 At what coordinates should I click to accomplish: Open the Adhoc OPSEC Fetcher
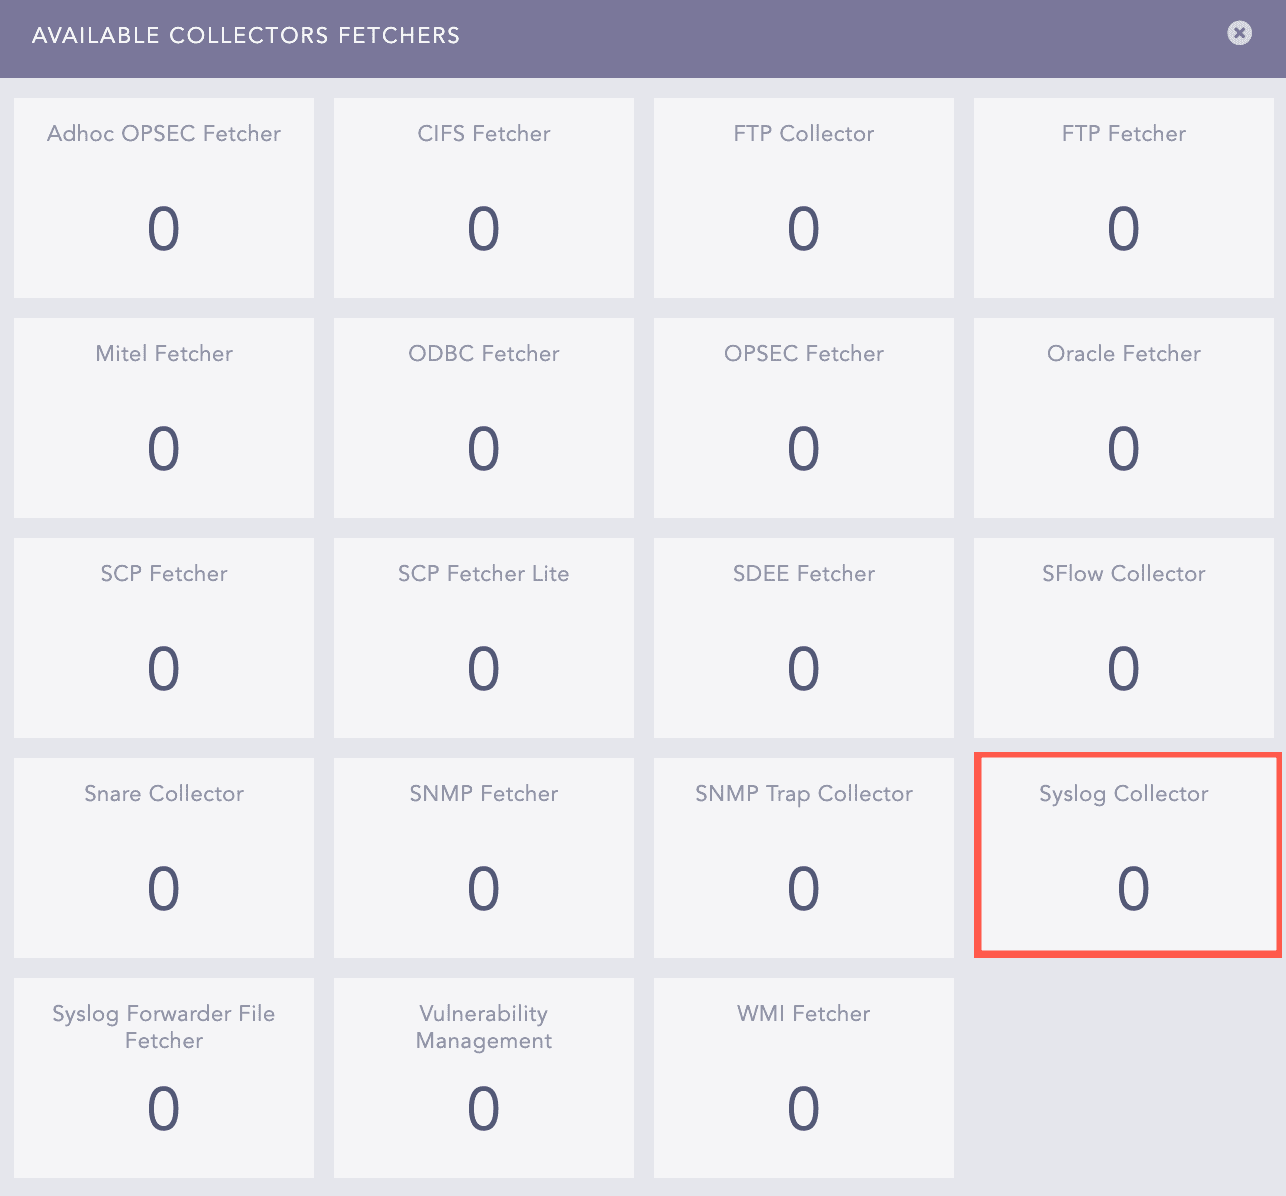point(163,197)
